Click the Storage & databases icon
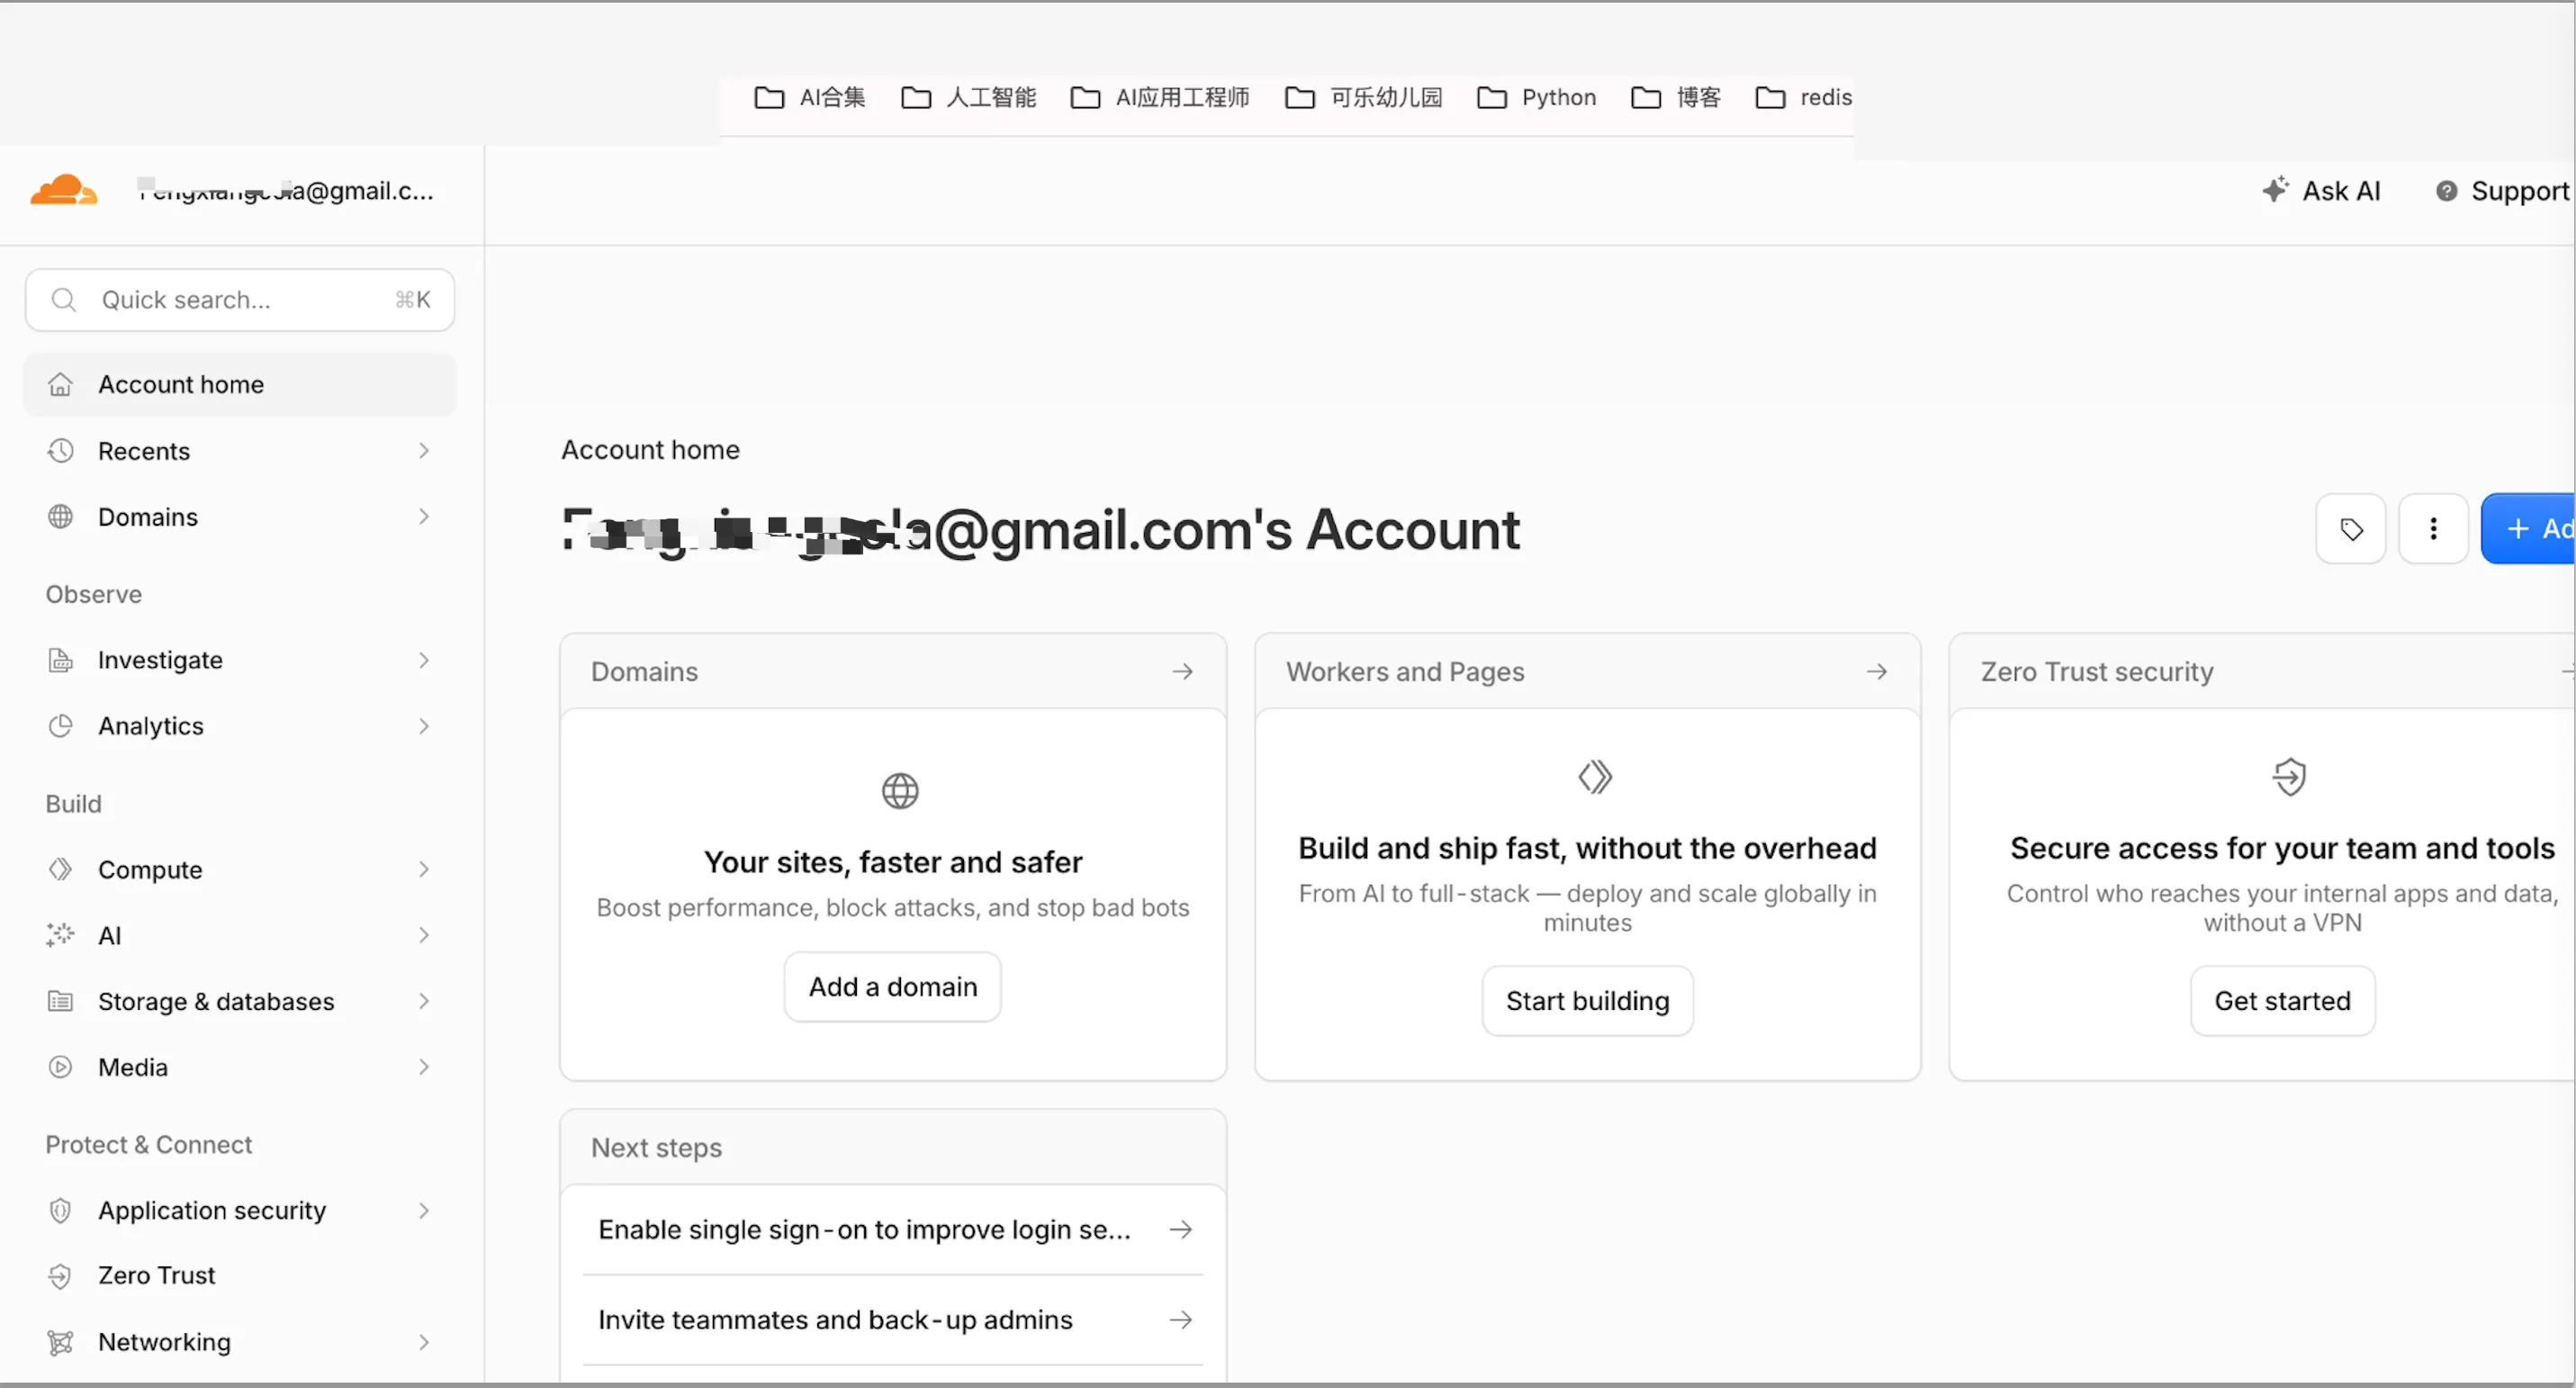 point(61,1001)
